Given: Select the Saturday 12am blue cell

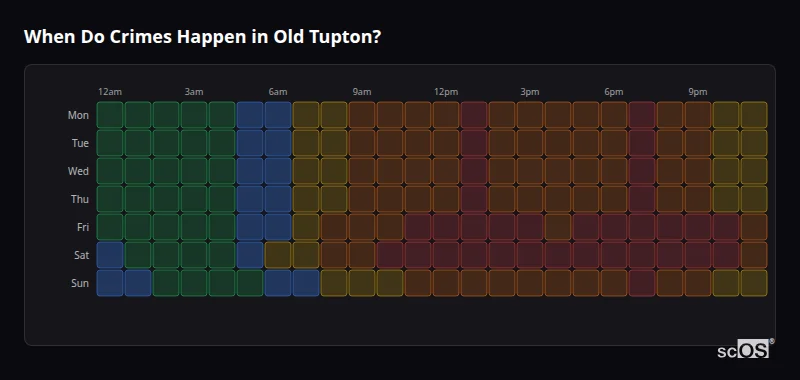Looking at the screenshot, I should pos(110,255).
